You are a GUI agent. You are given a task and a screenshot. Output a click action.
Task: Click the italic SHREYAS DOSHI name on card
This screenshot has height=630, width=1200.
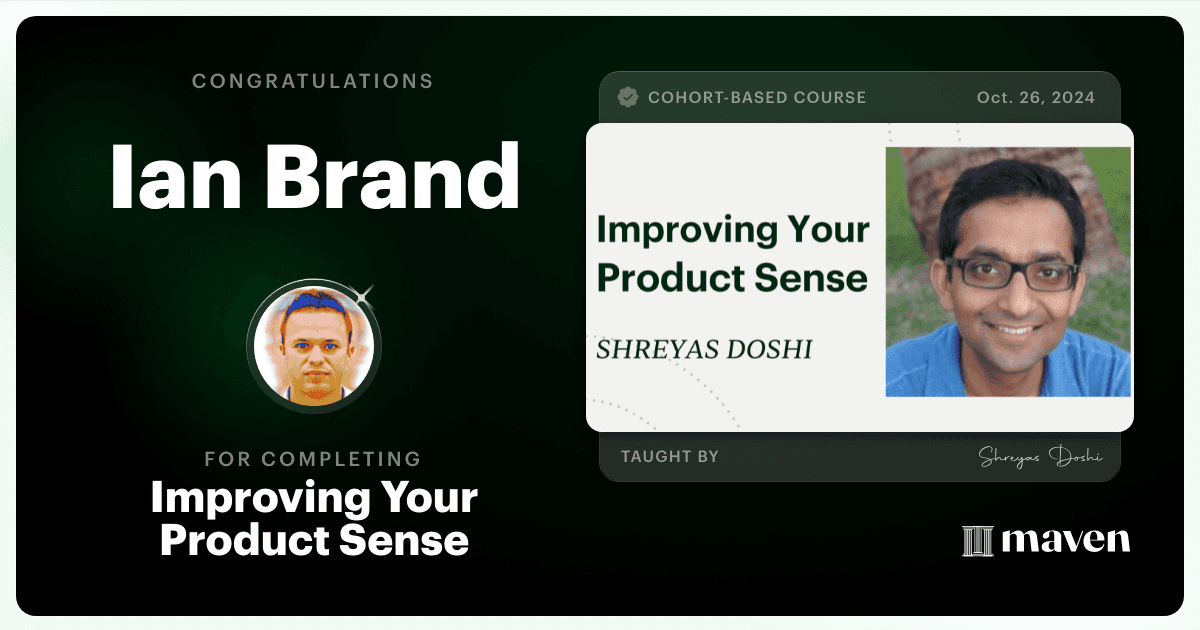point(704,350)
